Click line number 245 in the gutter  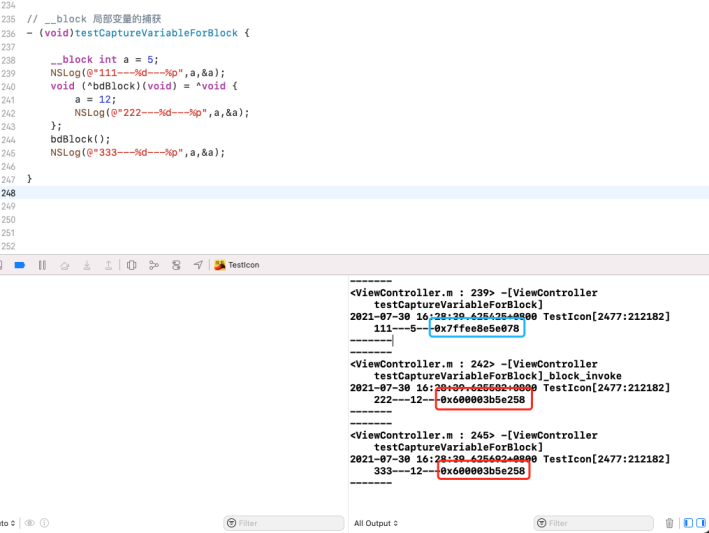pos(8,153)
